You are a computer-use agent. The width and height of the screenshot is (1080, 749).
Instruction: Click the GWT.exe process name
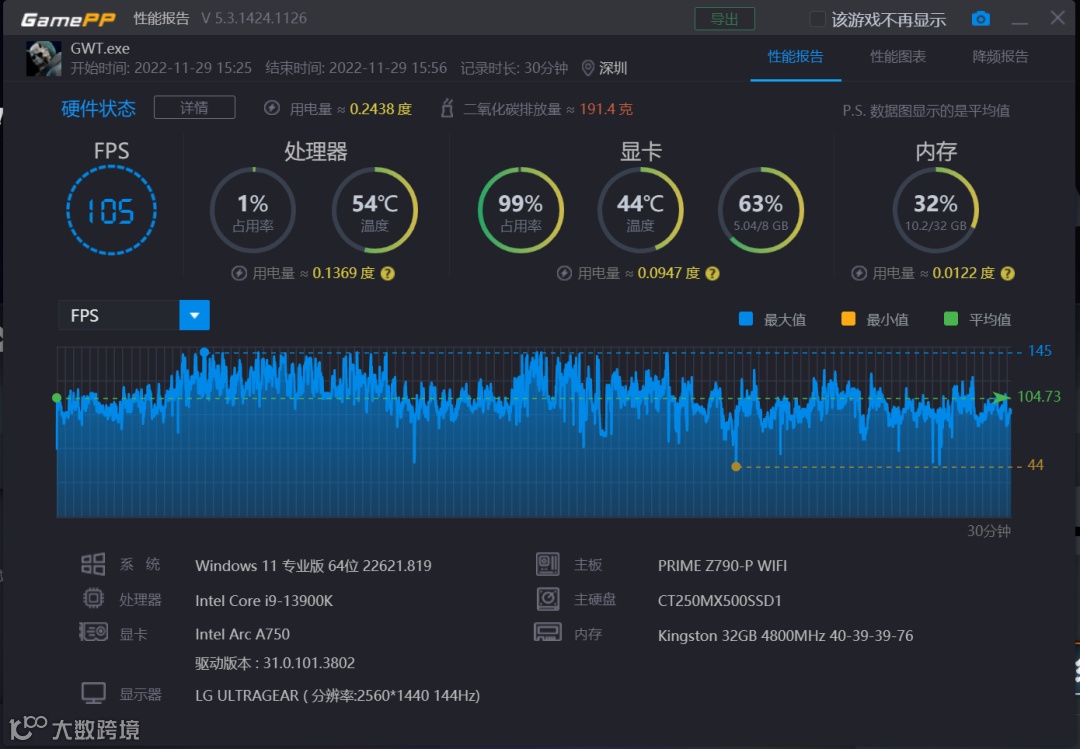click(x=100, y=49)
